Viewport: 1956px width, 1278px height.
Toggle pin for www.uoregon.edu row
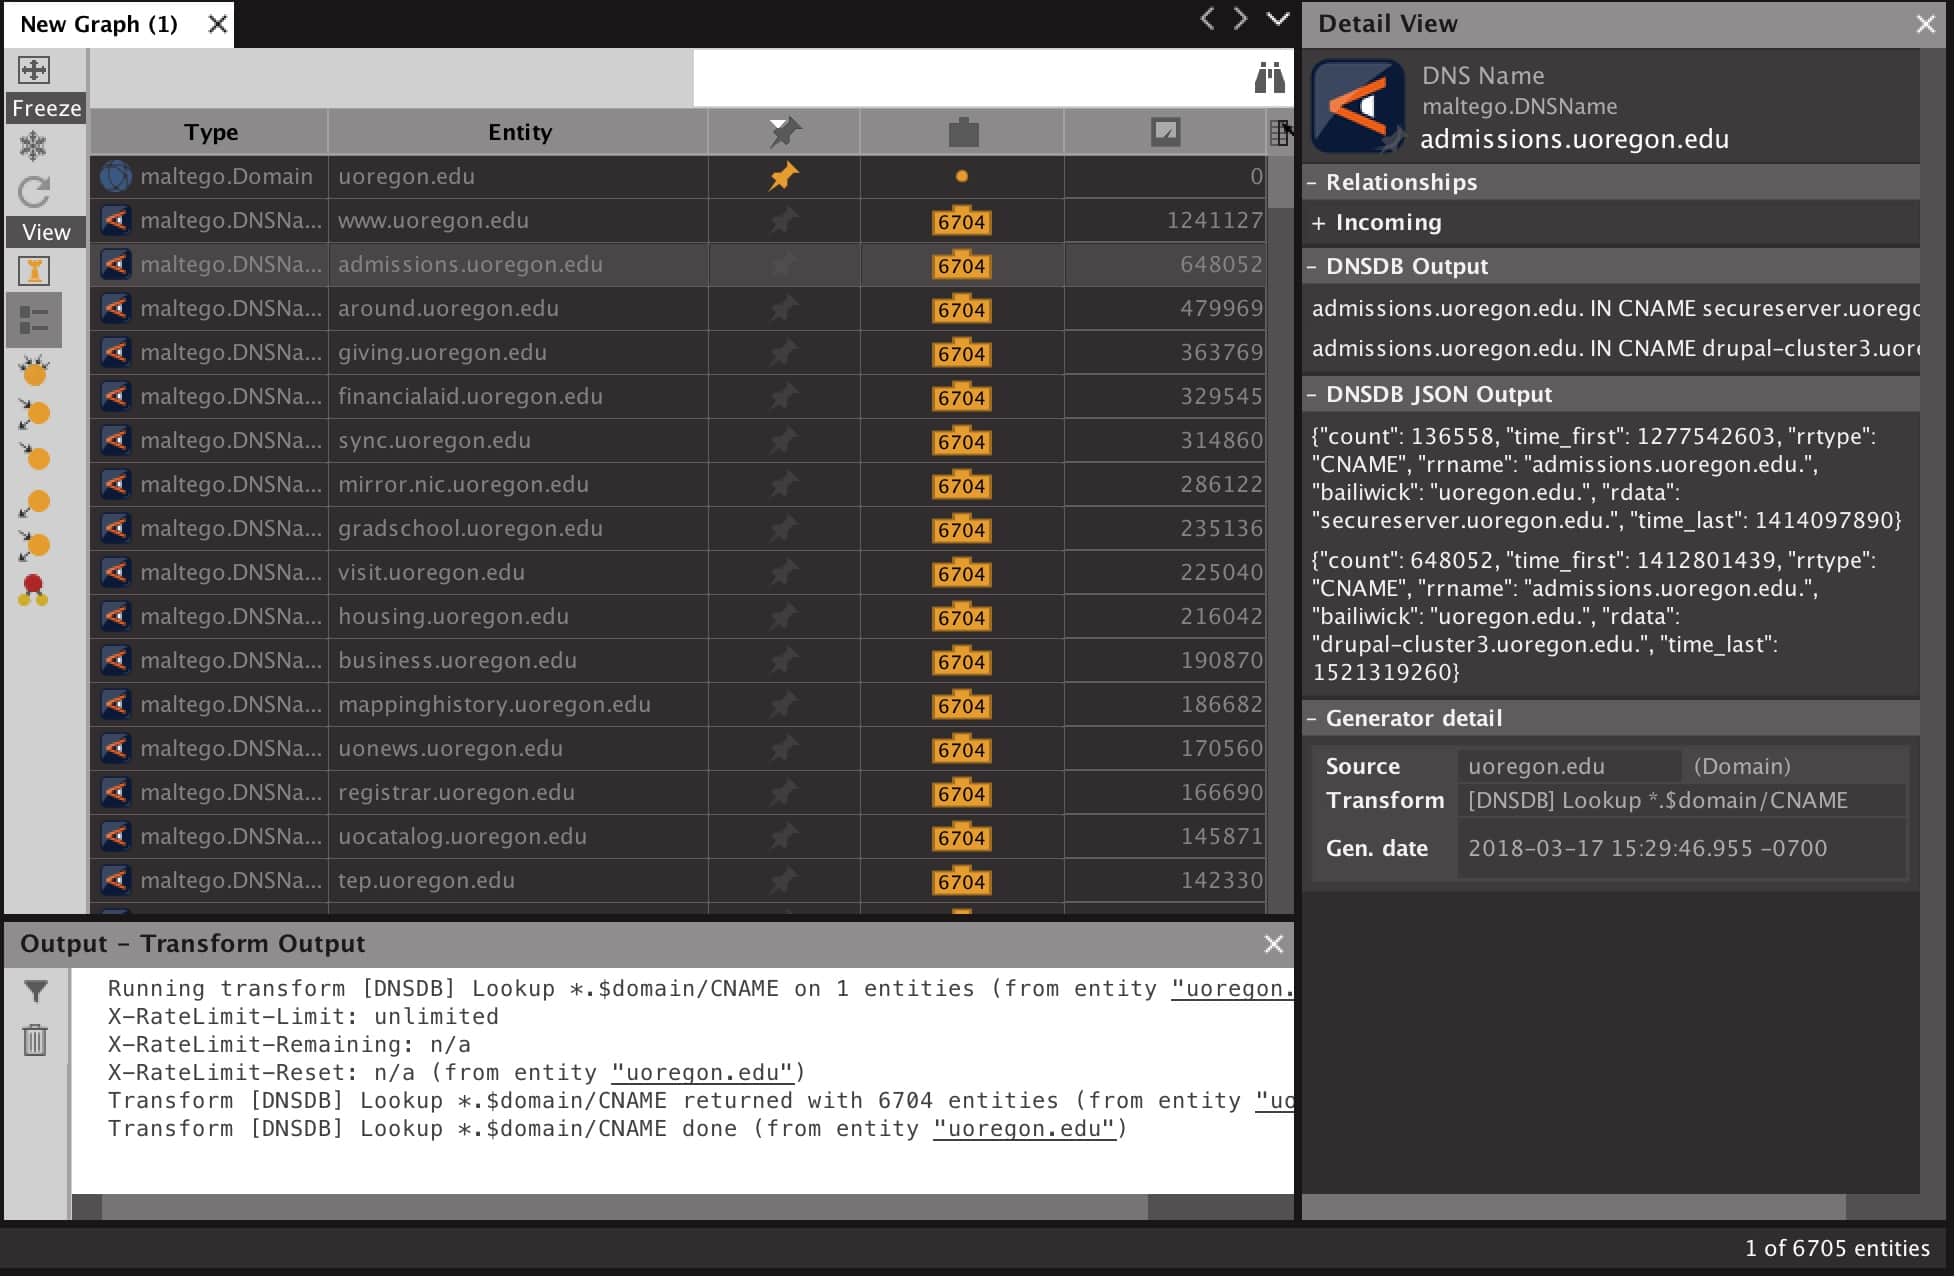pyautogui.click(x=784, y=221)
